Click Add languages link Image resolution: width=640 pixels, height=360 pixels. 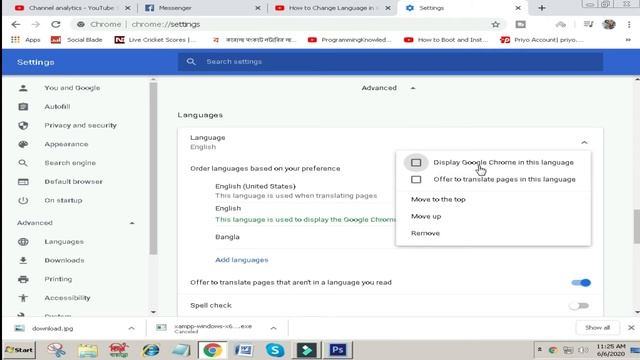242,260
